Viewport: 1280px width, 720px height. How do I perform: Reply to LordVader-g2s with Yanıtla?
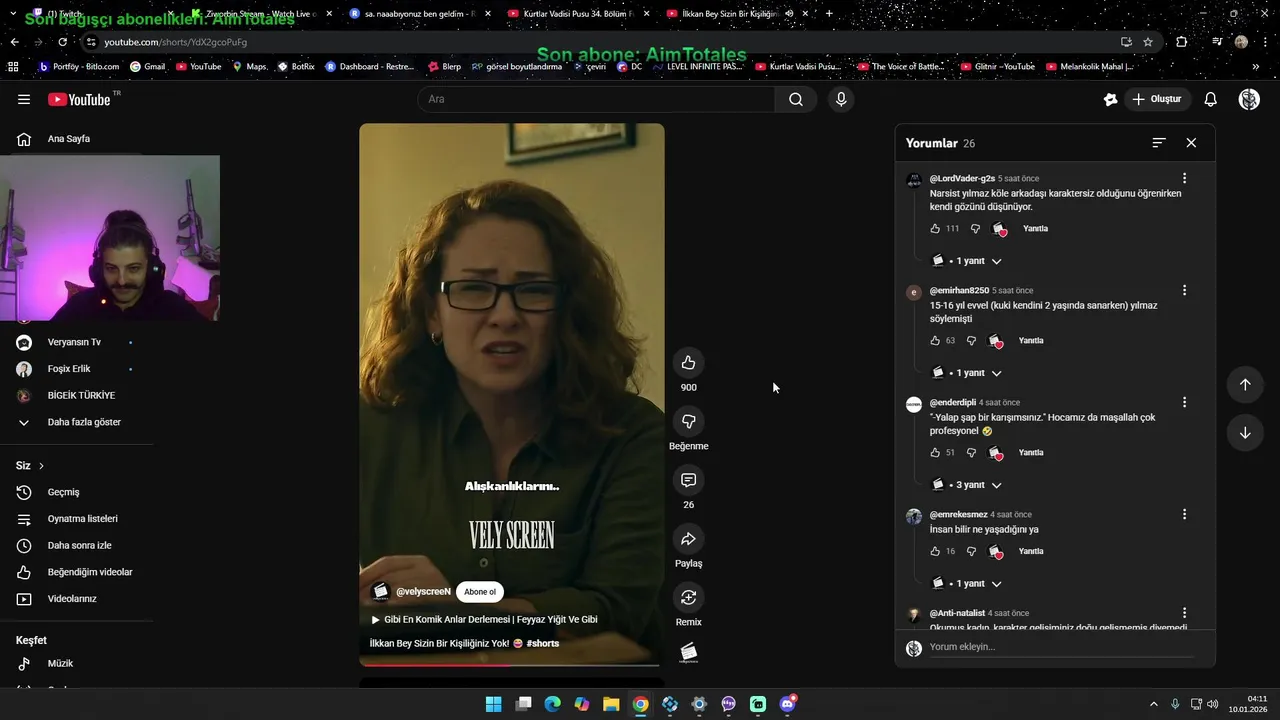click(x=1035, y=229)
